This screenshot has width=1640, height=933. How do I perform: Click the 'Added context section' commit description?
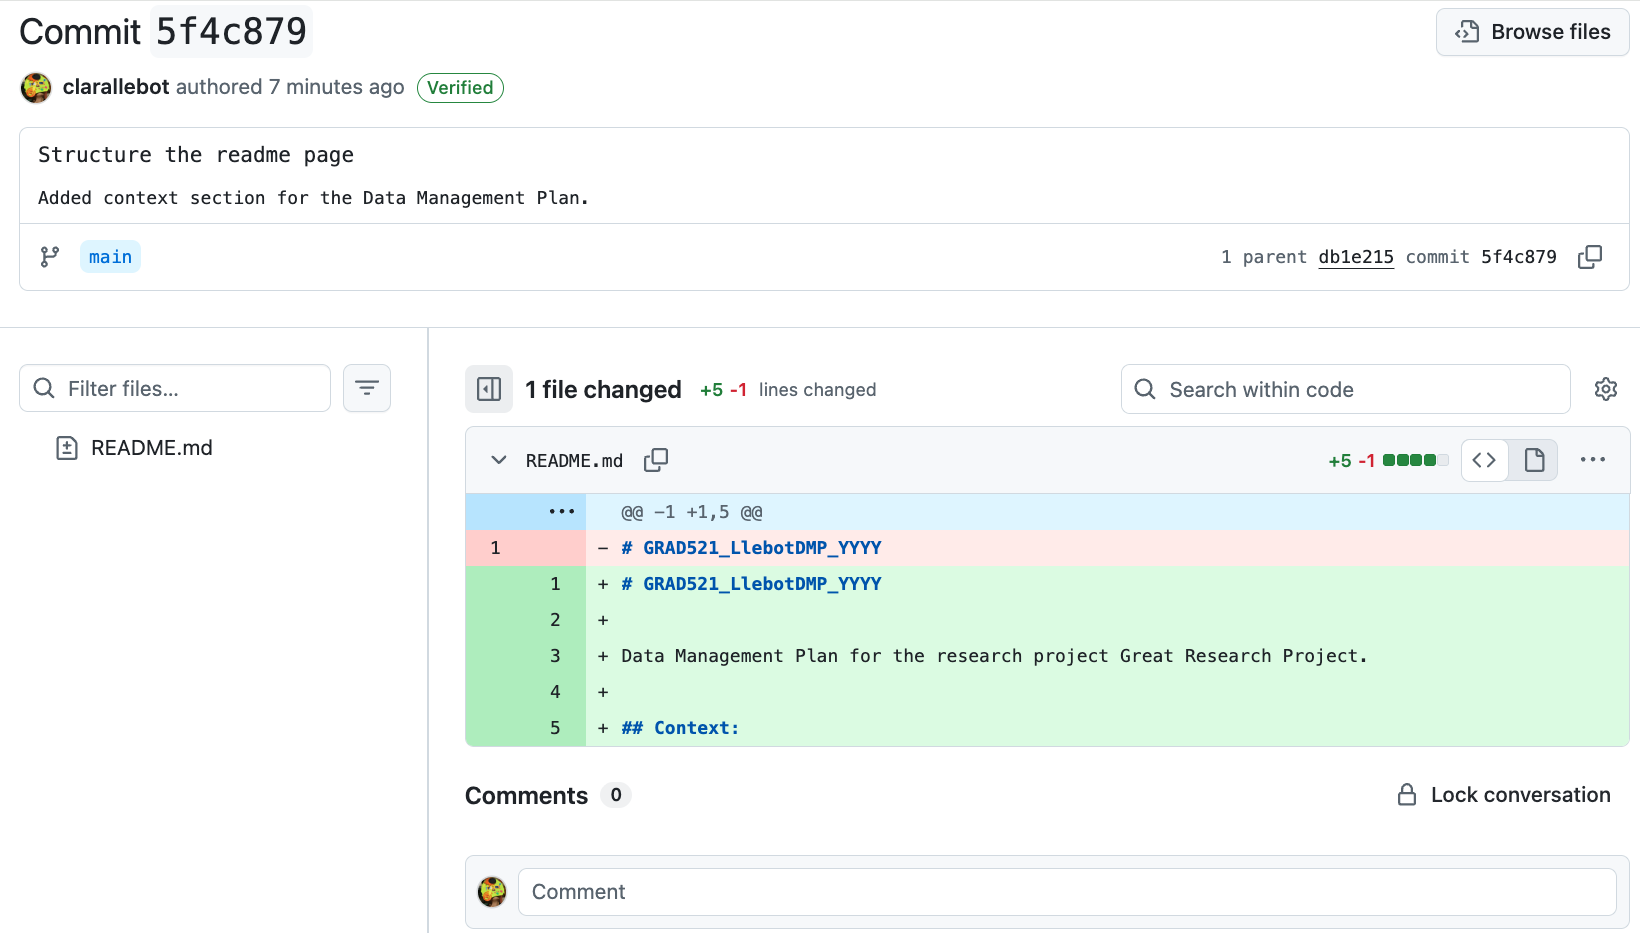point(313,198)
